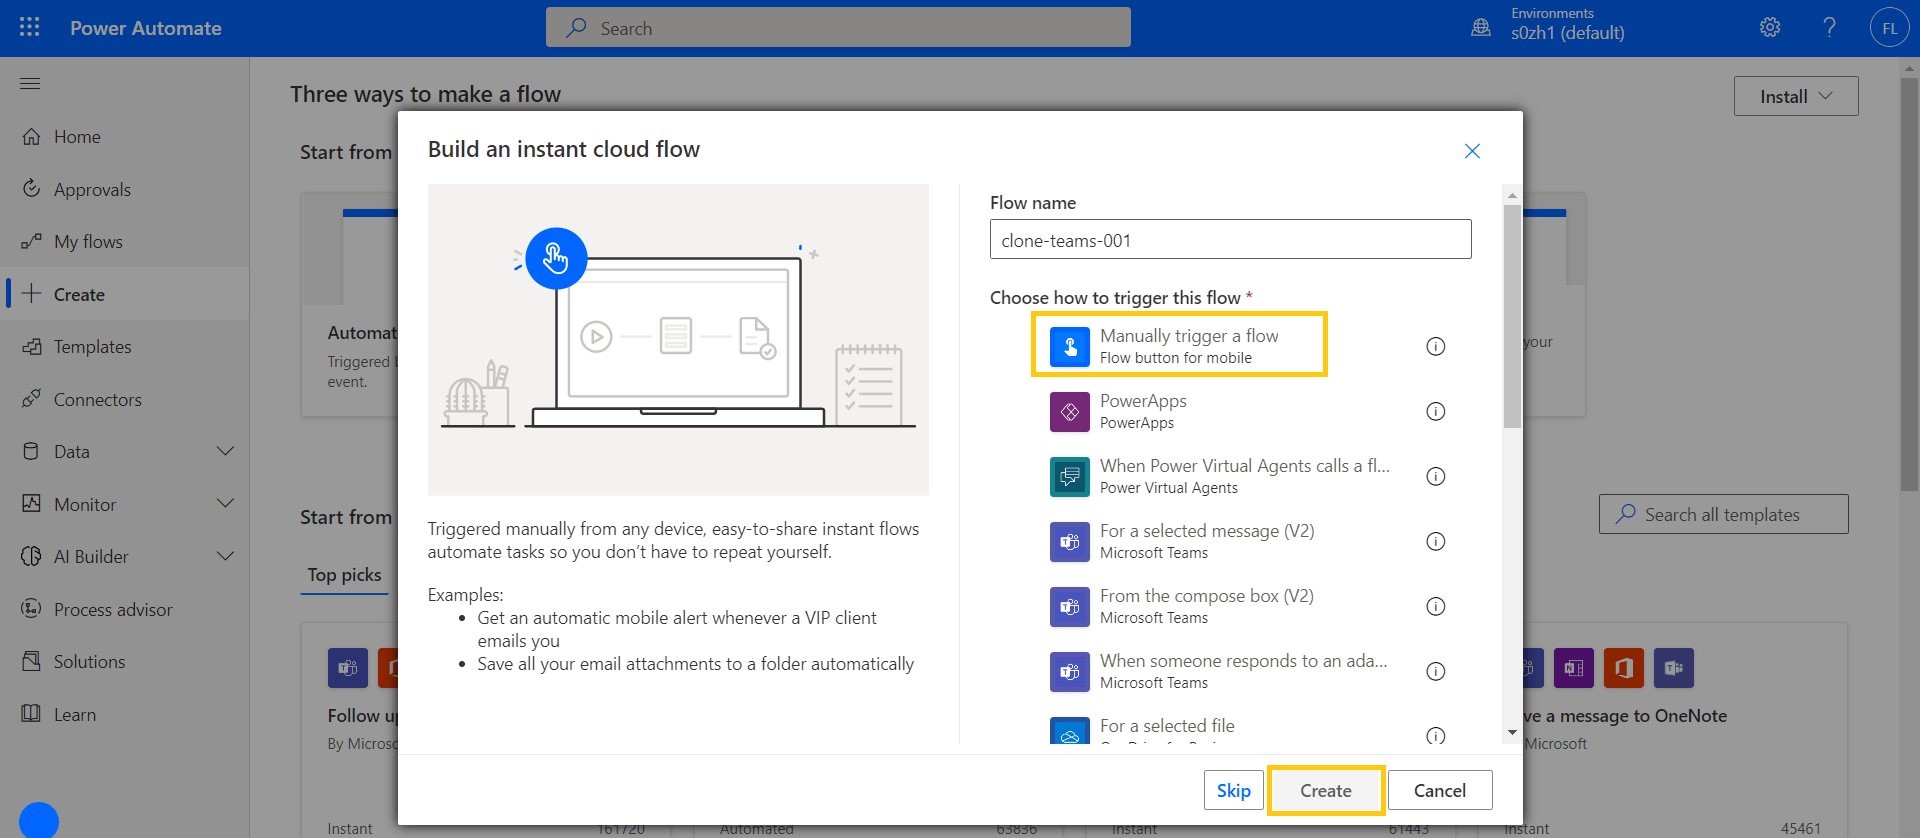This screenshot has width=1920, height=838.
Task: Select the Power Virtual Agents trigger icon
Action: coord(1069,477)
